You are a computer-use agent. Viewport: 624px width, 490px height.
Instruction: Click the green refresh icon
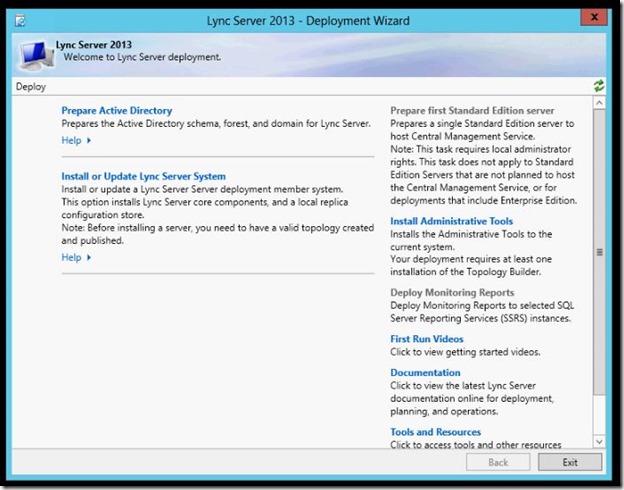(x=599, y=86)
